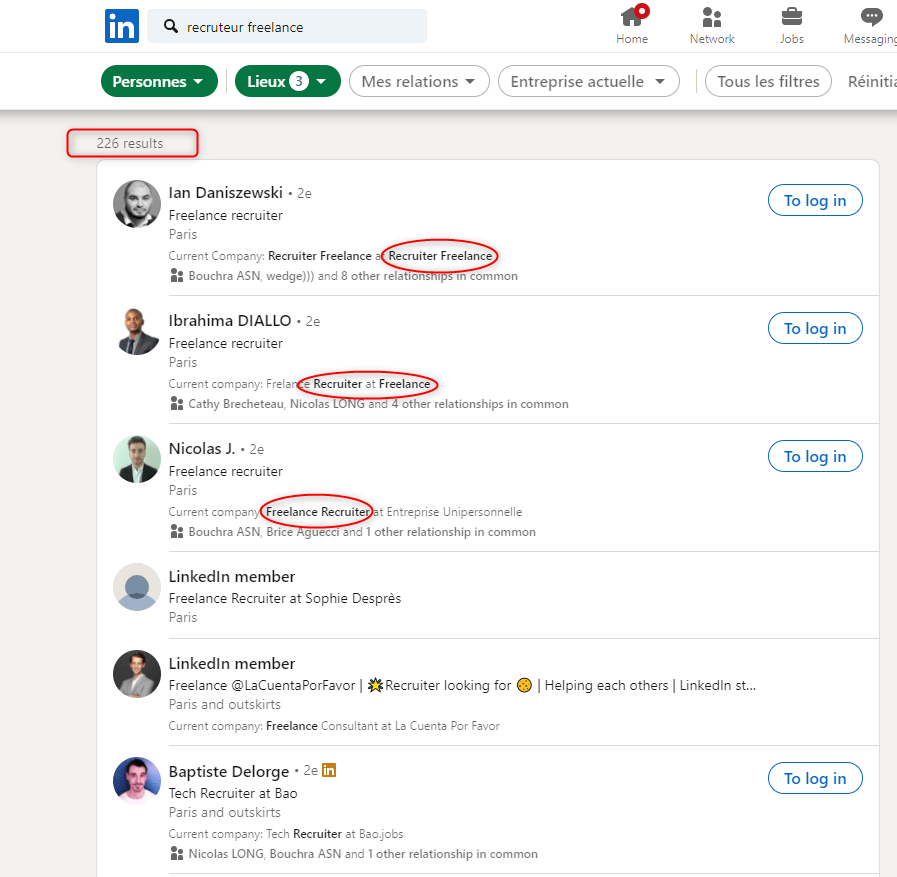
Task: Click the 226 results count text
Action: tap(130, 143)
